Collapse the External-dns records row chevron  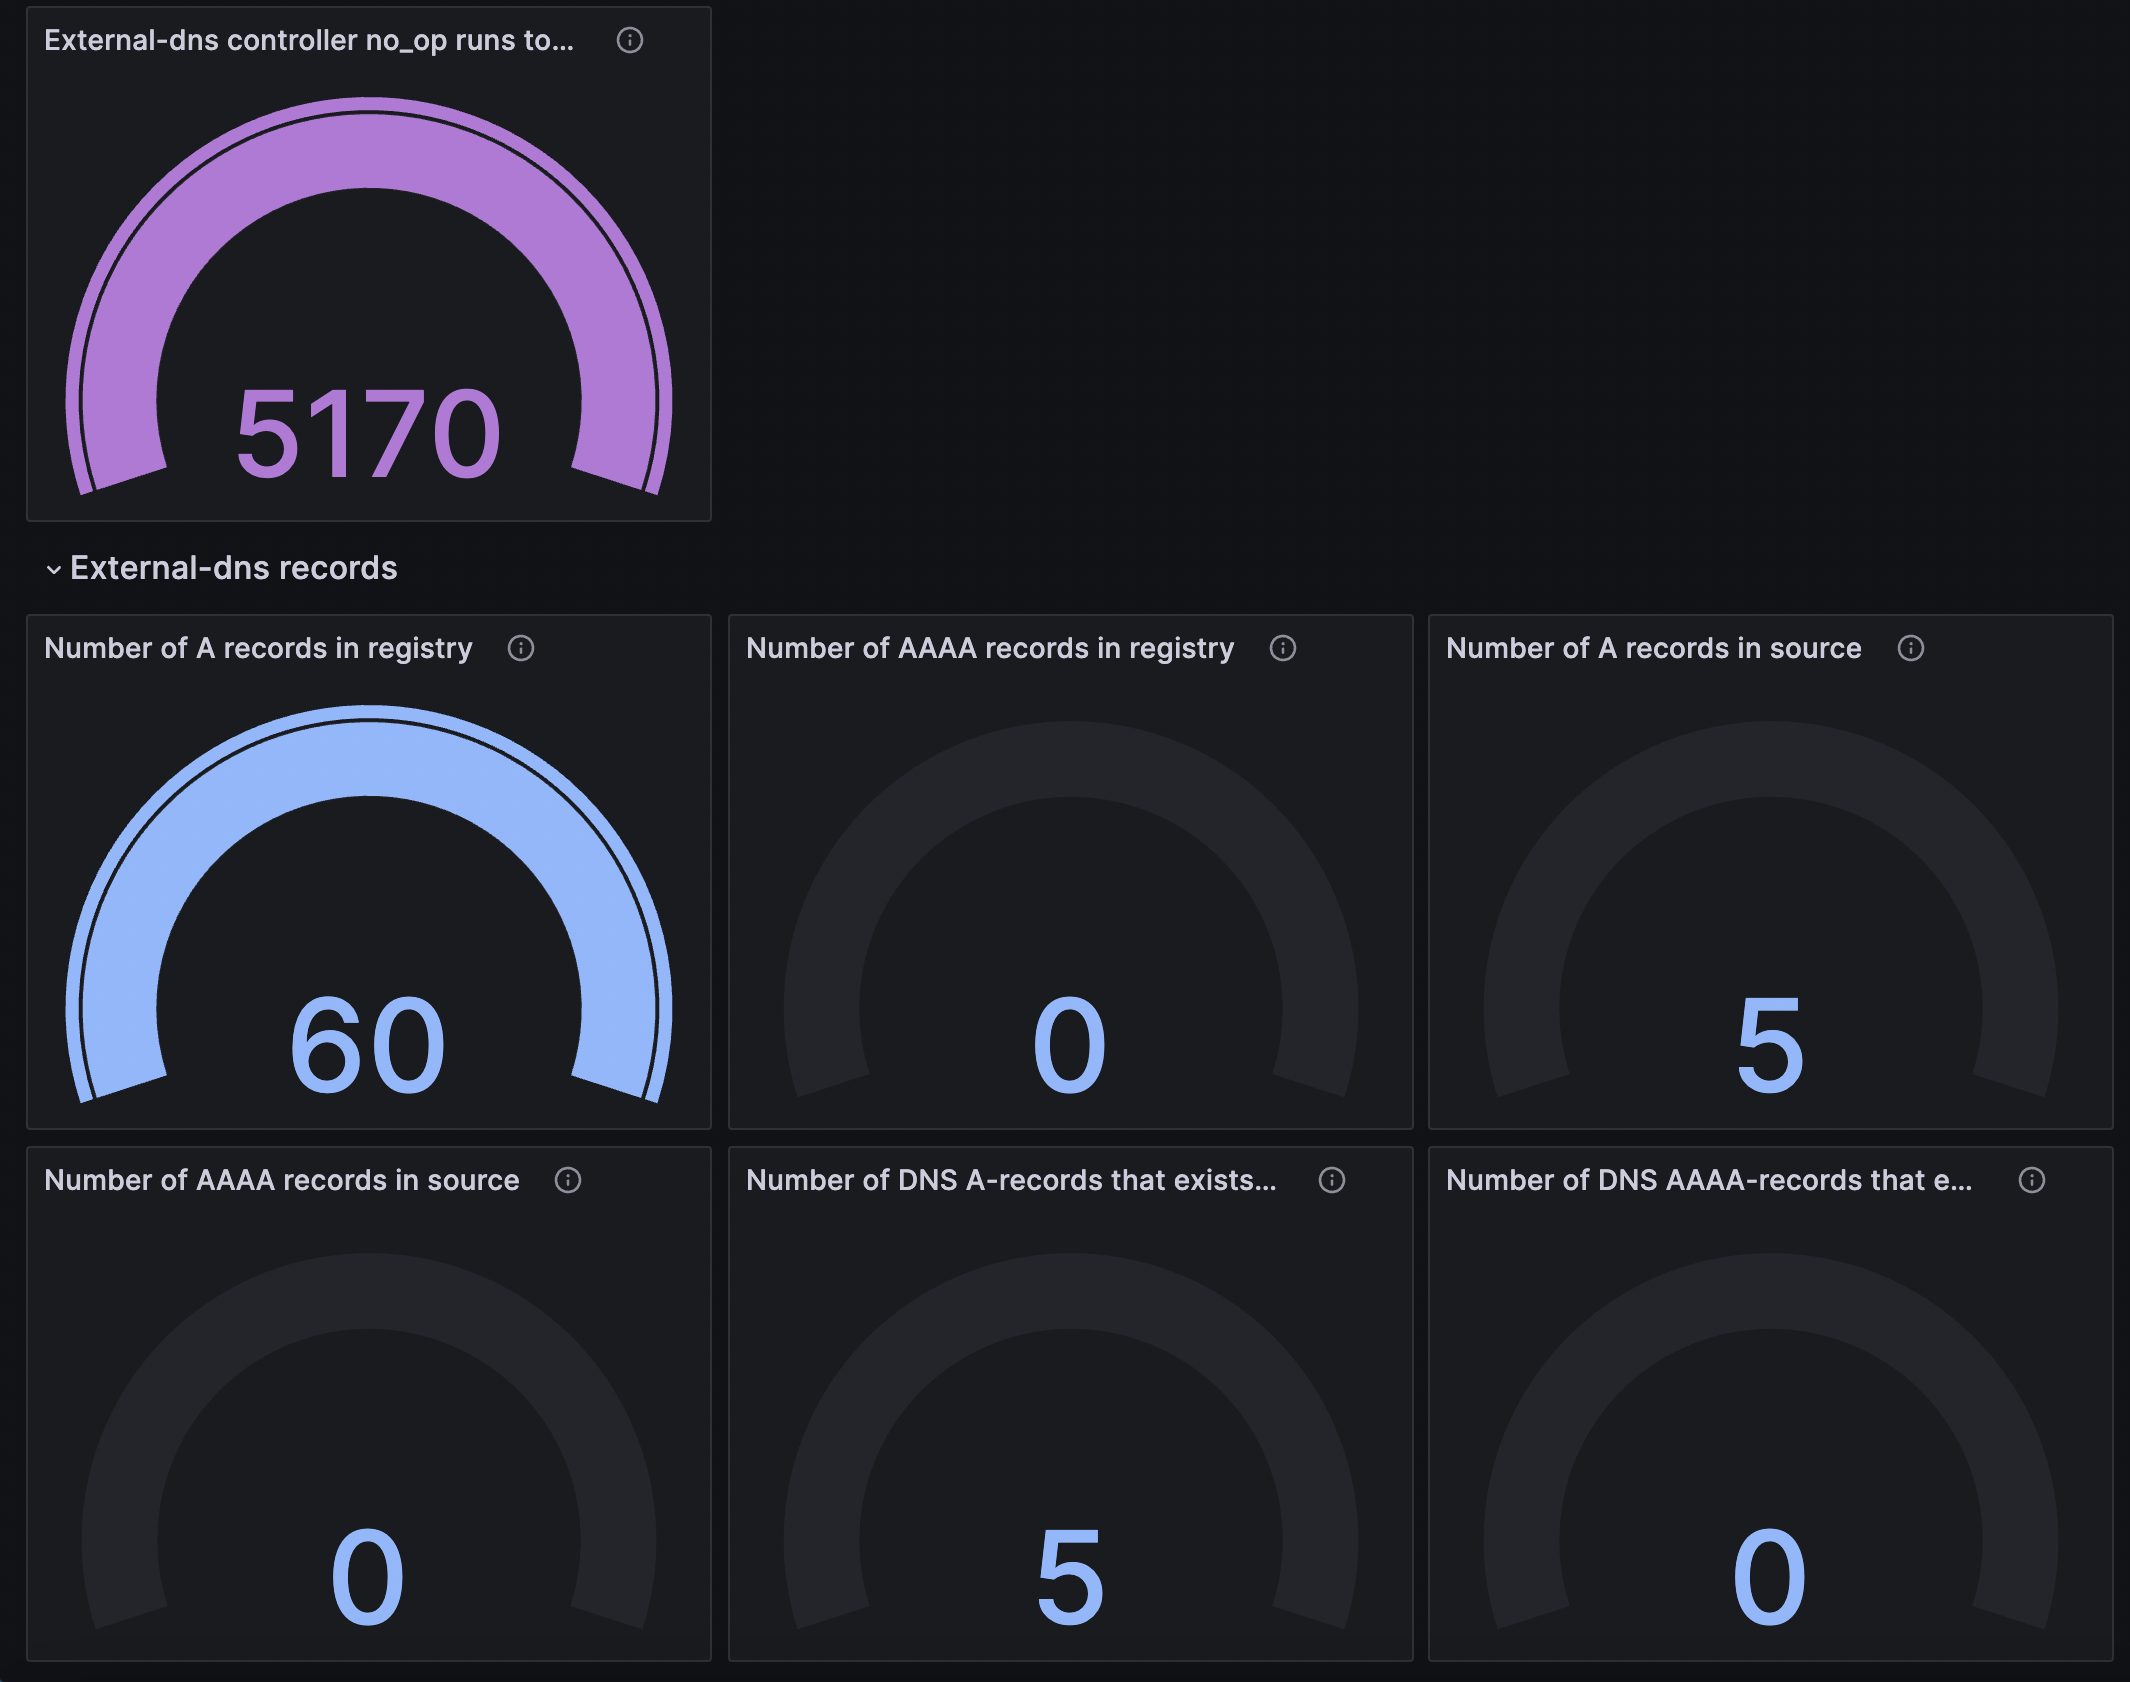54,569
